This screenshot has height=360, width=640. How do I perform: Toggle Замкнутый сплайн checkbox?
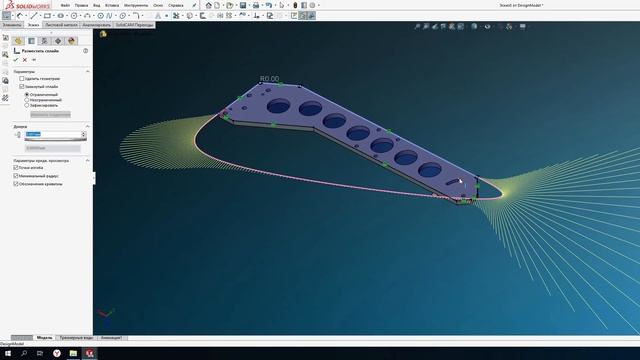click(22, 87)
